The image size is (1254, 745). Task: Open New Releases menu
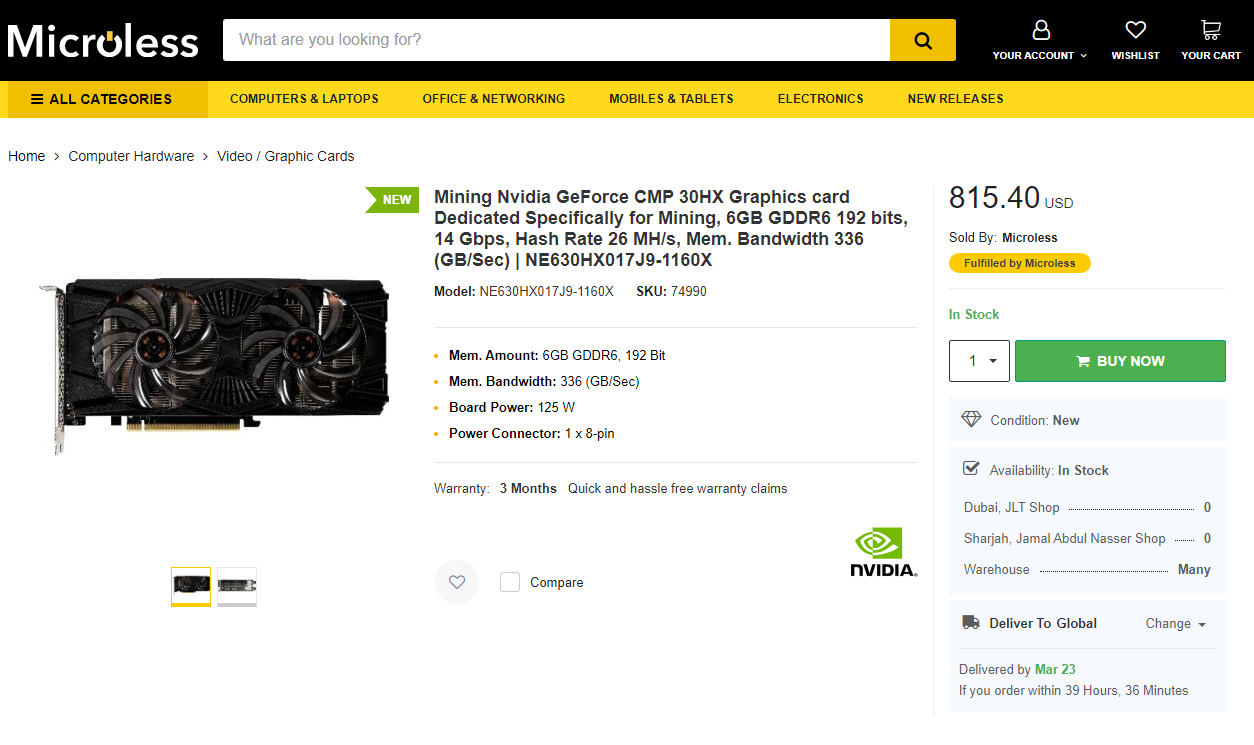click(x=955, y=99)
